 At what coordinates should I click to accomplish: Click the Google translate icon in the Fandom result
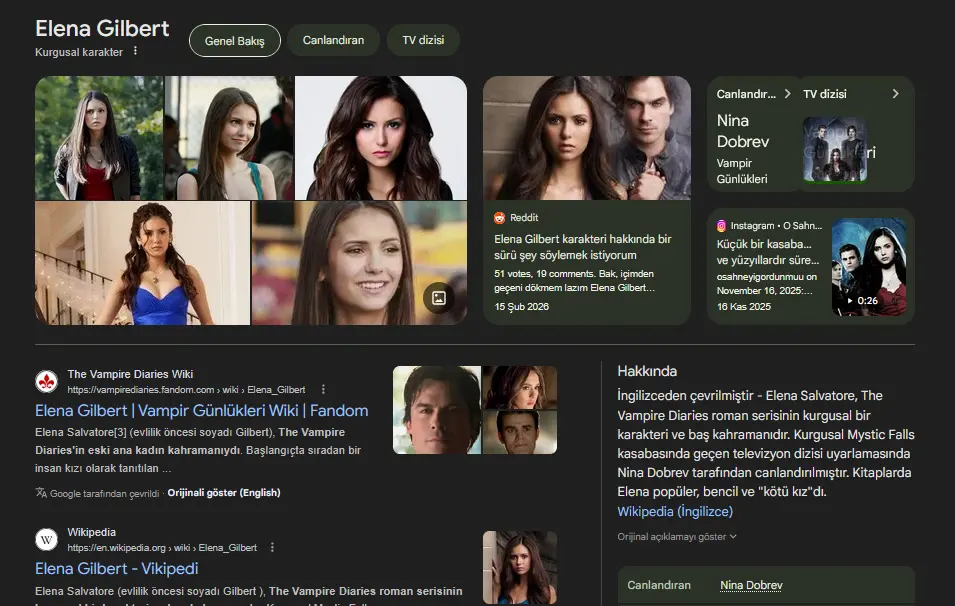coord(41,493)
